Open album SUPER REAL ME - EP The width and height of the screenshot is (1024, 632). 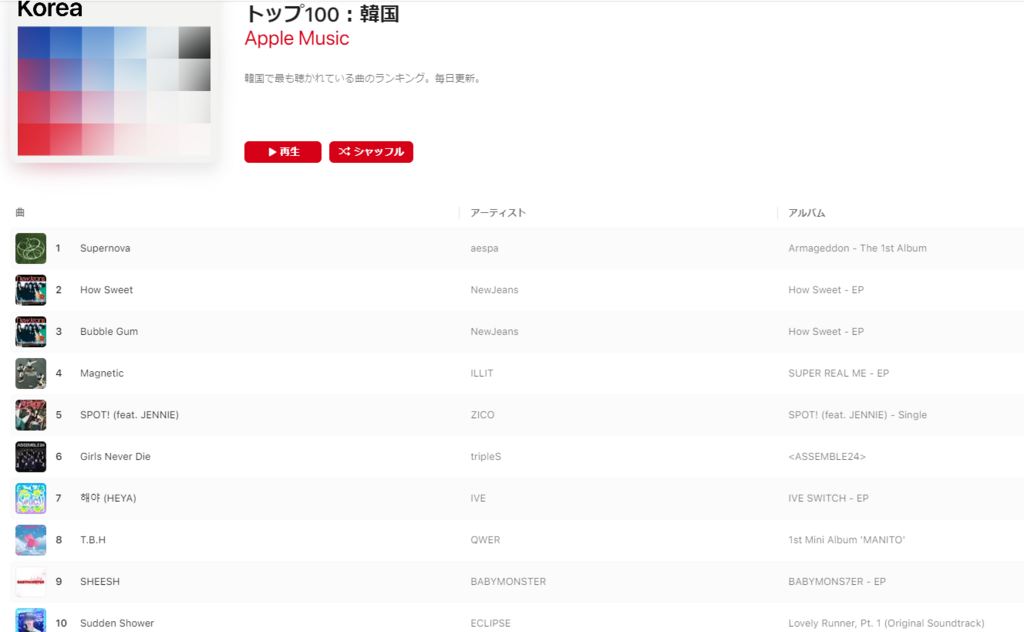(x=839, y=373)
